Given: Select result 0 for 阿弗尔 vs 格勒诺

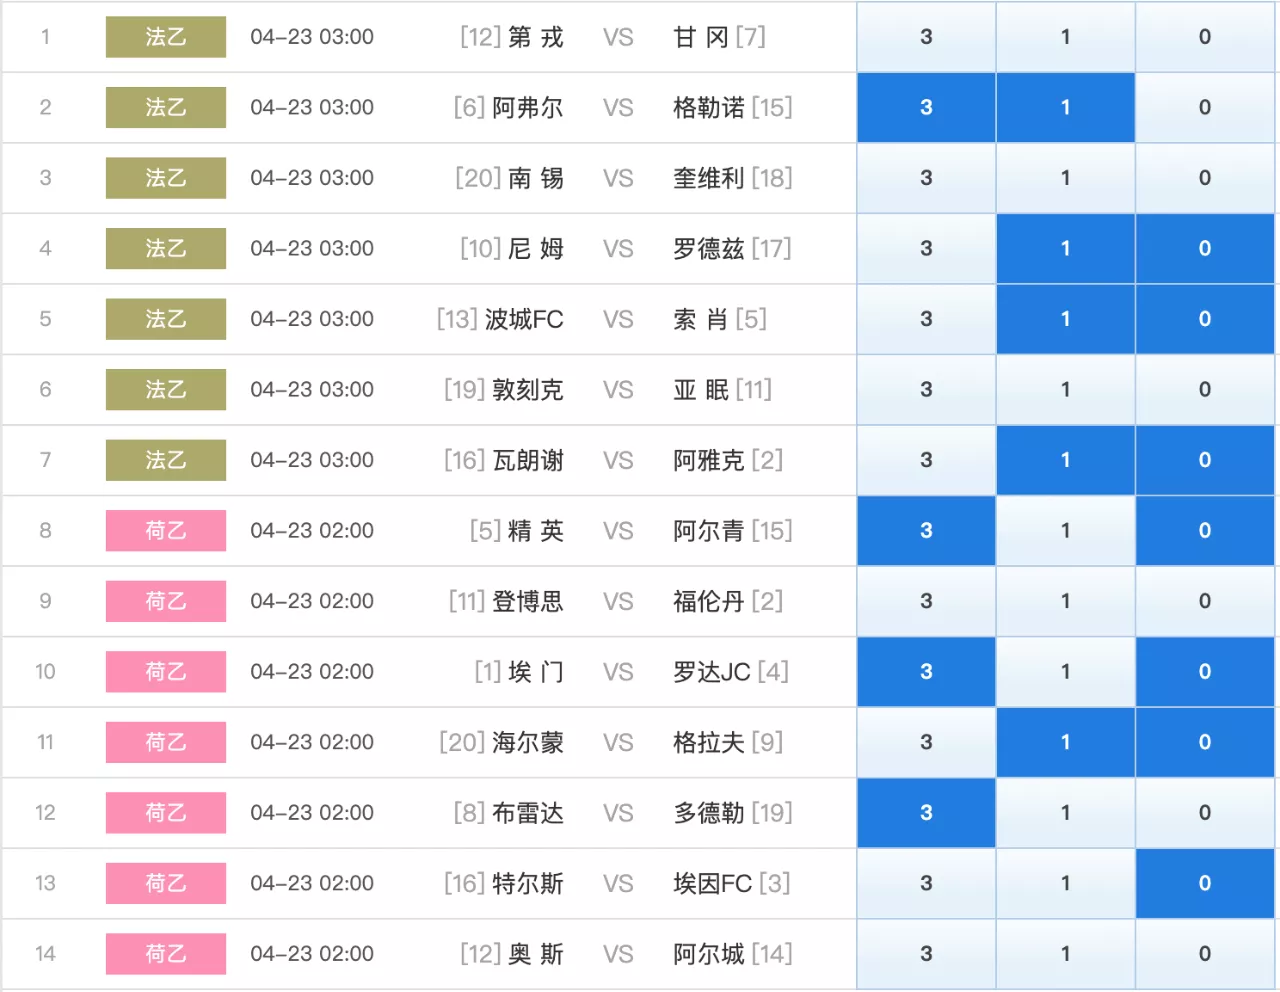Looking at the screenshot, I should [x=1205, y=107].
